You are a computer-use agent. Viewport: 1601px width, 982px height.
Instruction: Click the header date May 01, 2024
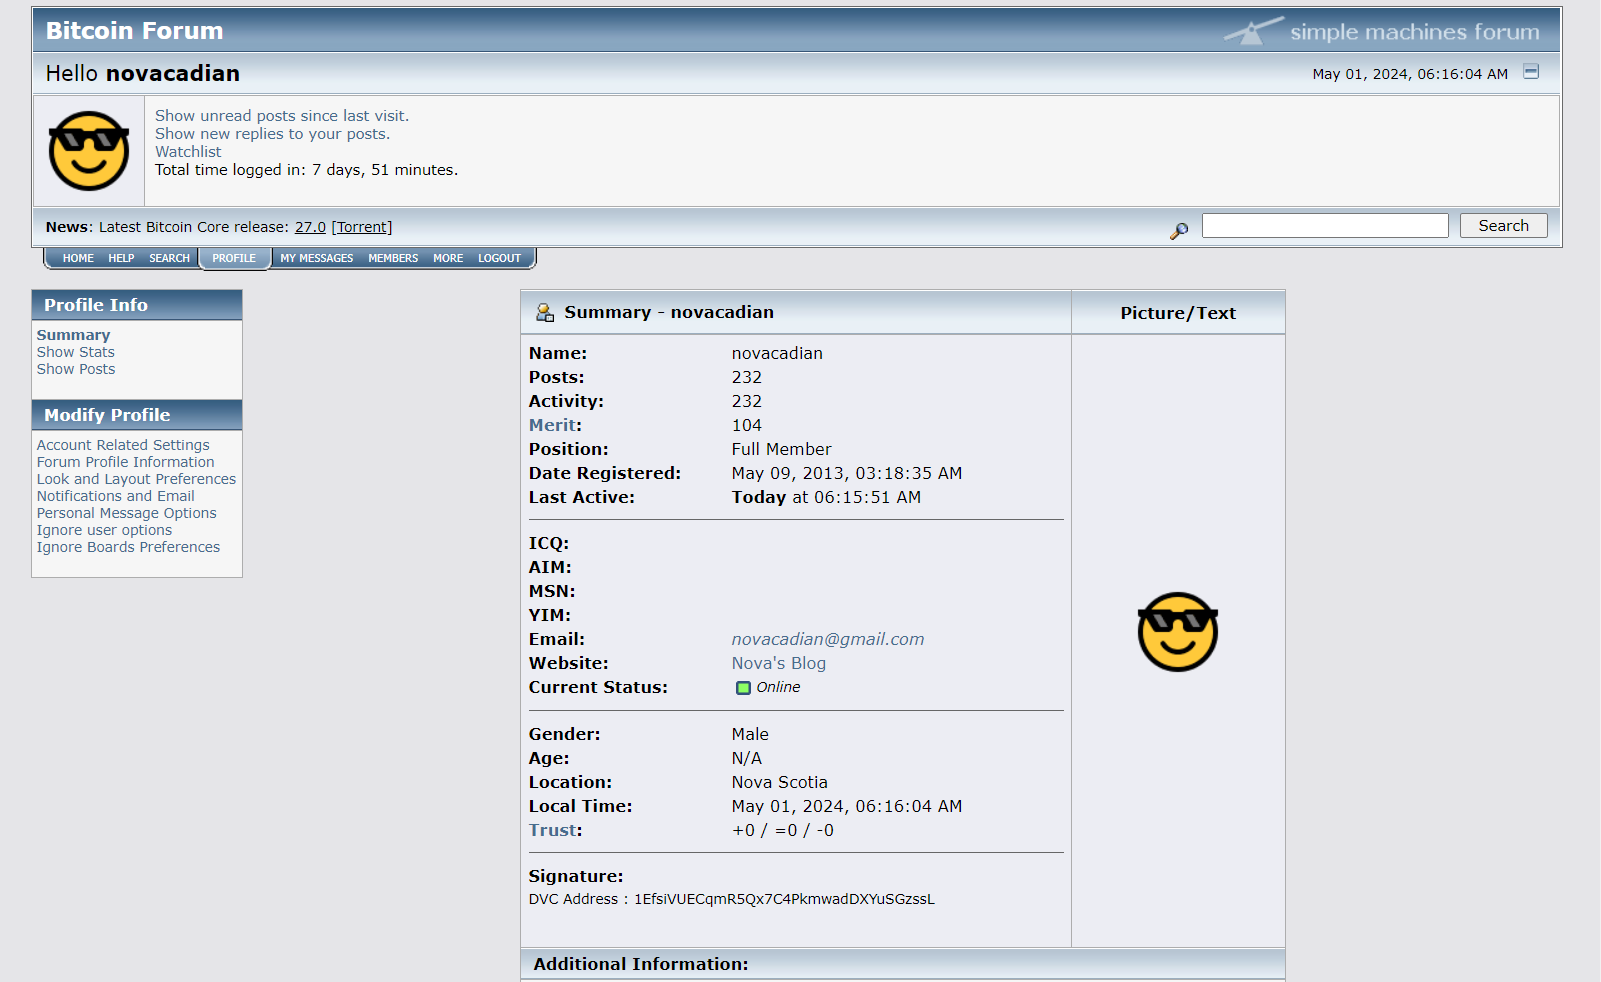(x=1410, y=74)
